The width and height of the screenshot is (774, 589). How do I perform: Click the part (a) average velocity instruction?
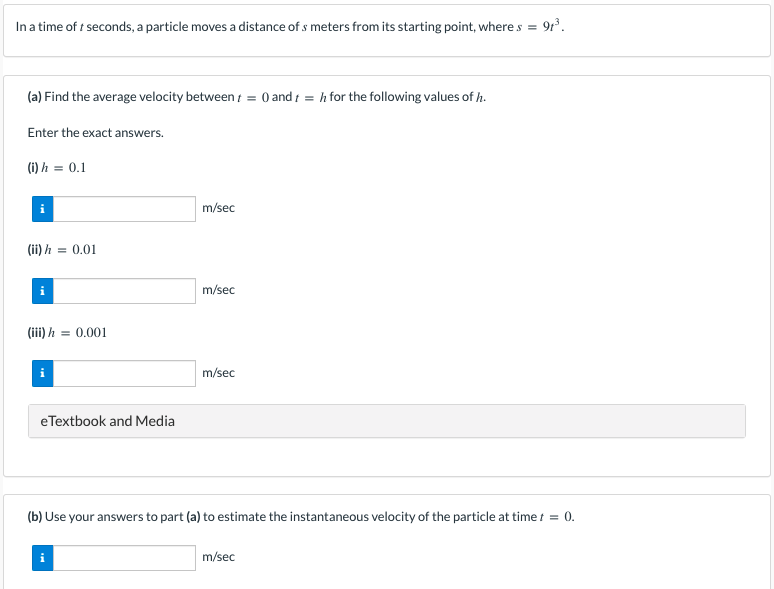pos(257,97)
